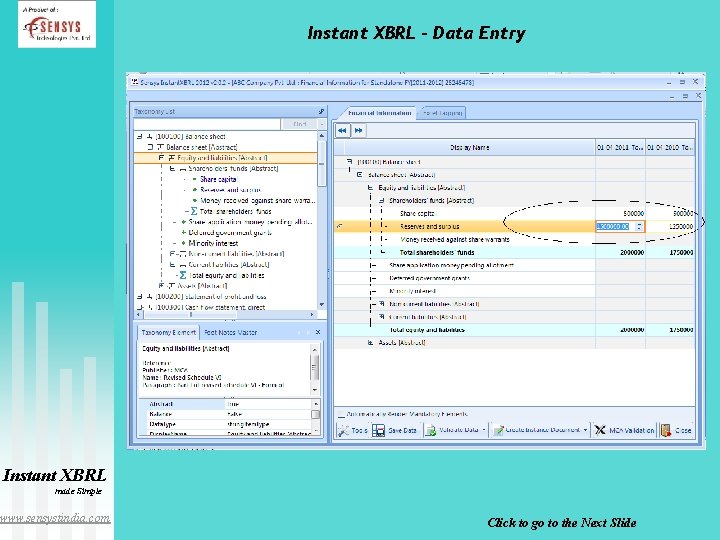Click 'Click to go to the Next Slide' link
Image resolution: width=720 pixels, height=540 pixels.
(x=562, y=523)
